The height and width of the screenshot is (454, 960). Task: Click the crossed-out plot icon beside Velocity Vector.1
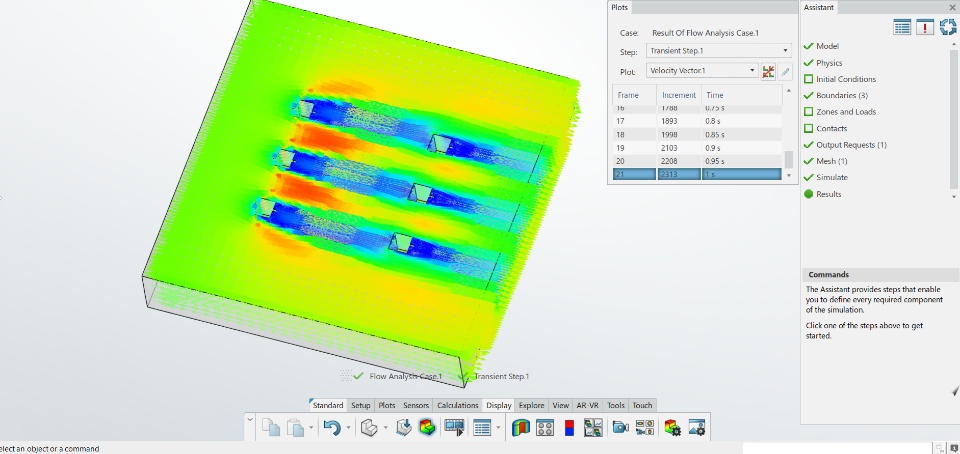click(768, 71)
